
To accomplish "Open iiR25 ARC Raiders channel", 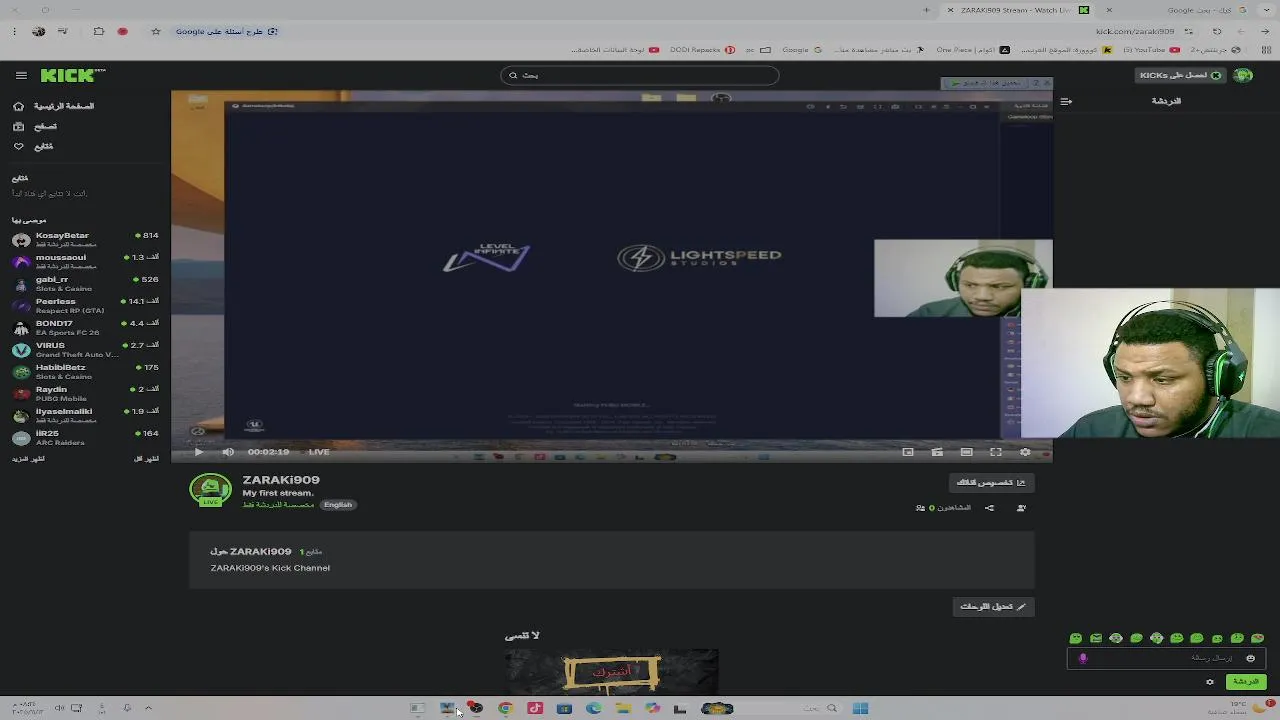I will click(x=85, y=437).
